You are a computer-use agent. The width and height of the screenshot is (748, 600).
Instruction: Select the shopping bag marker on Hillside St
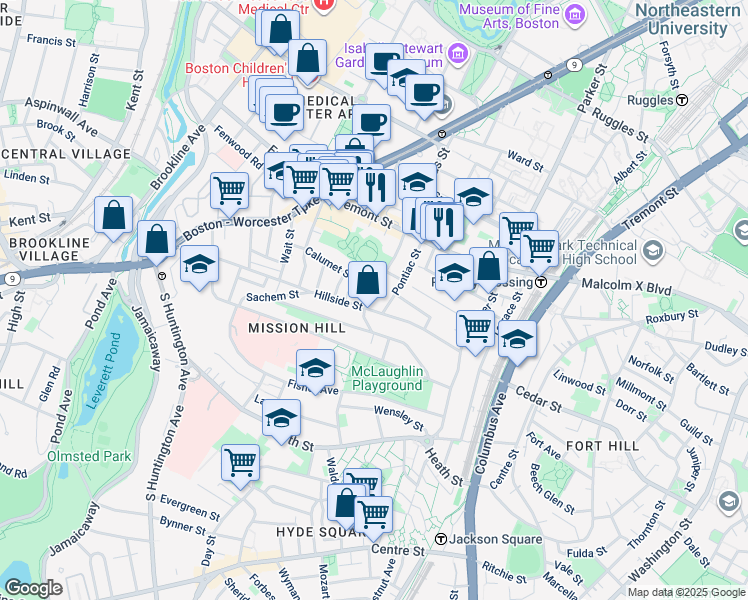coord(369,281)
